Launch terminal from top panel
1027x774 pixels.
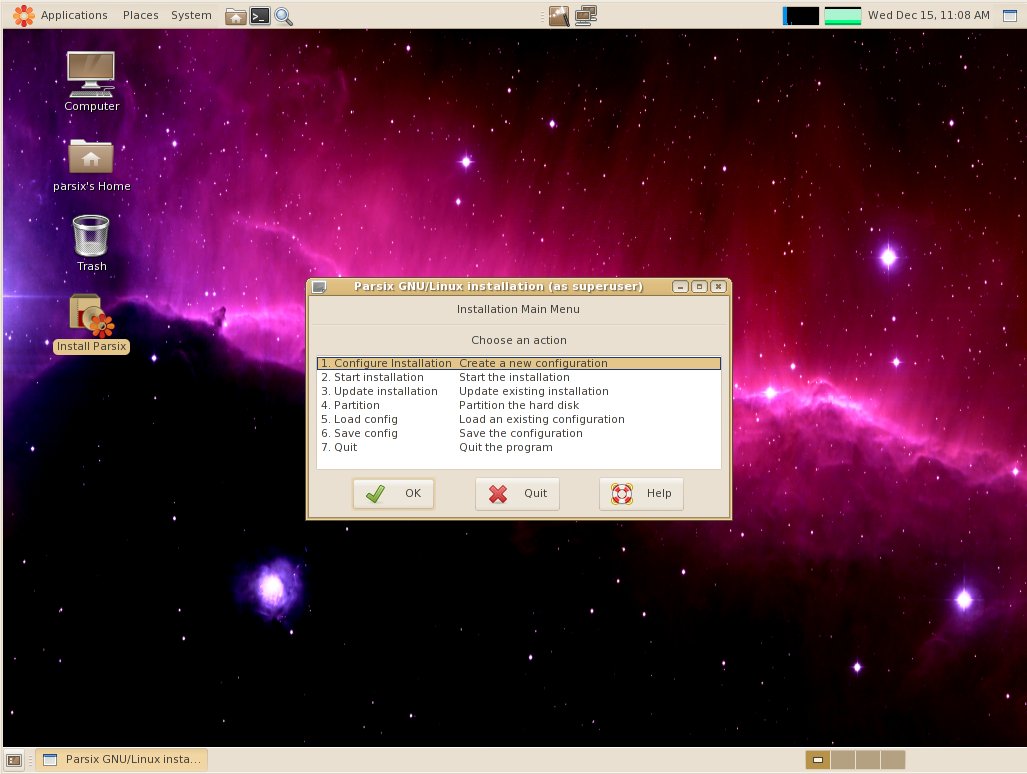click(x=260, y=16)
